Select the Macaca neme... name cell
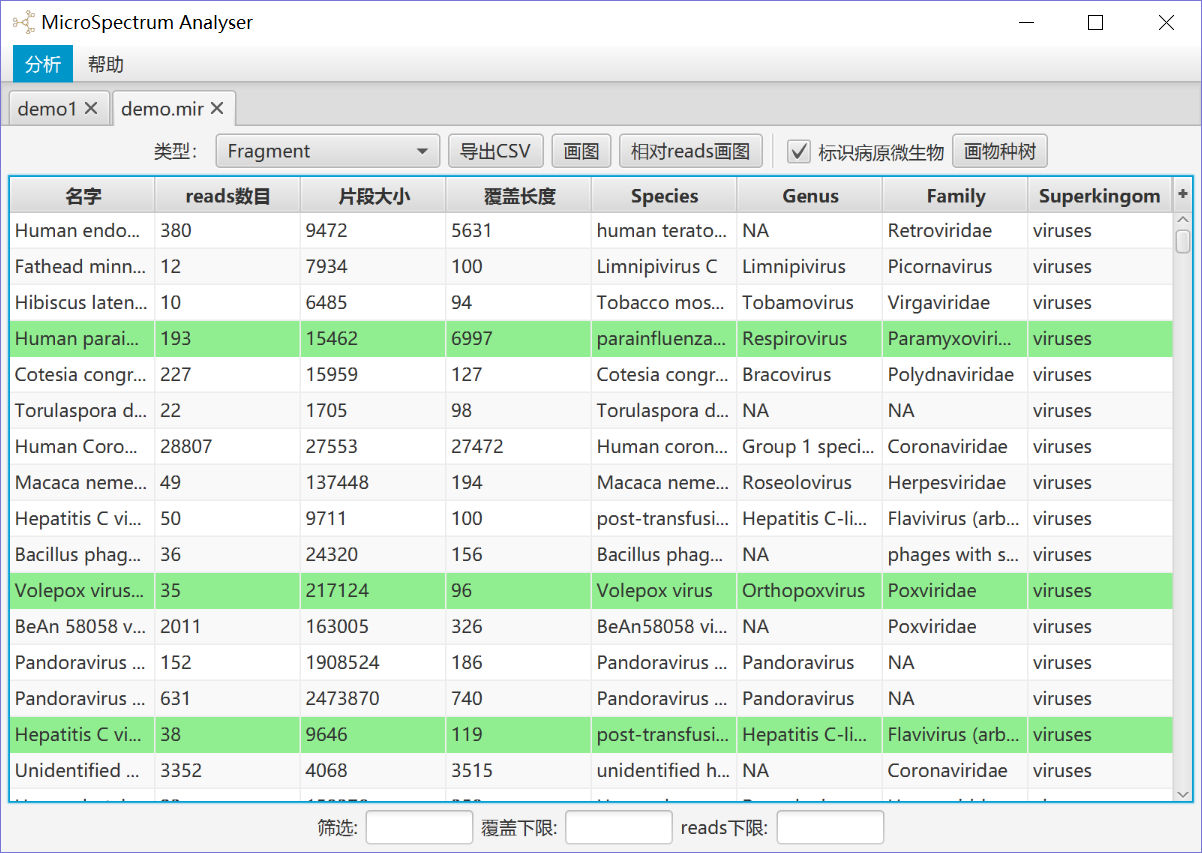 point(82,483)
